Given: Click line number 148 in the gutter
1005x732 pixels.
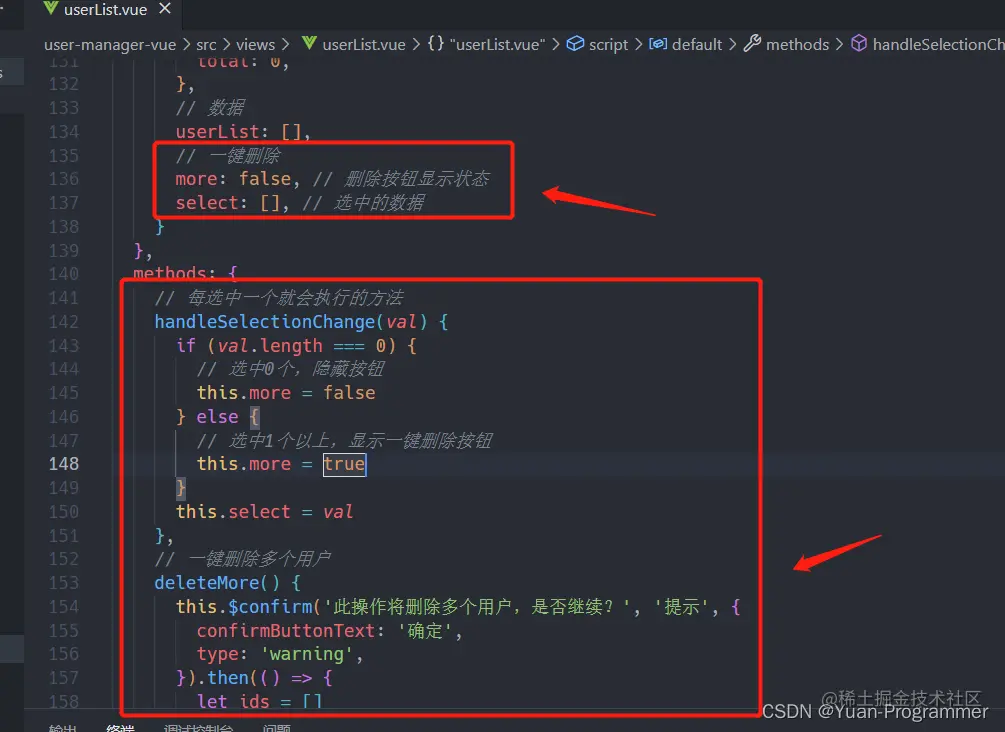Looking at the screenshot, I should click(63, 463).
